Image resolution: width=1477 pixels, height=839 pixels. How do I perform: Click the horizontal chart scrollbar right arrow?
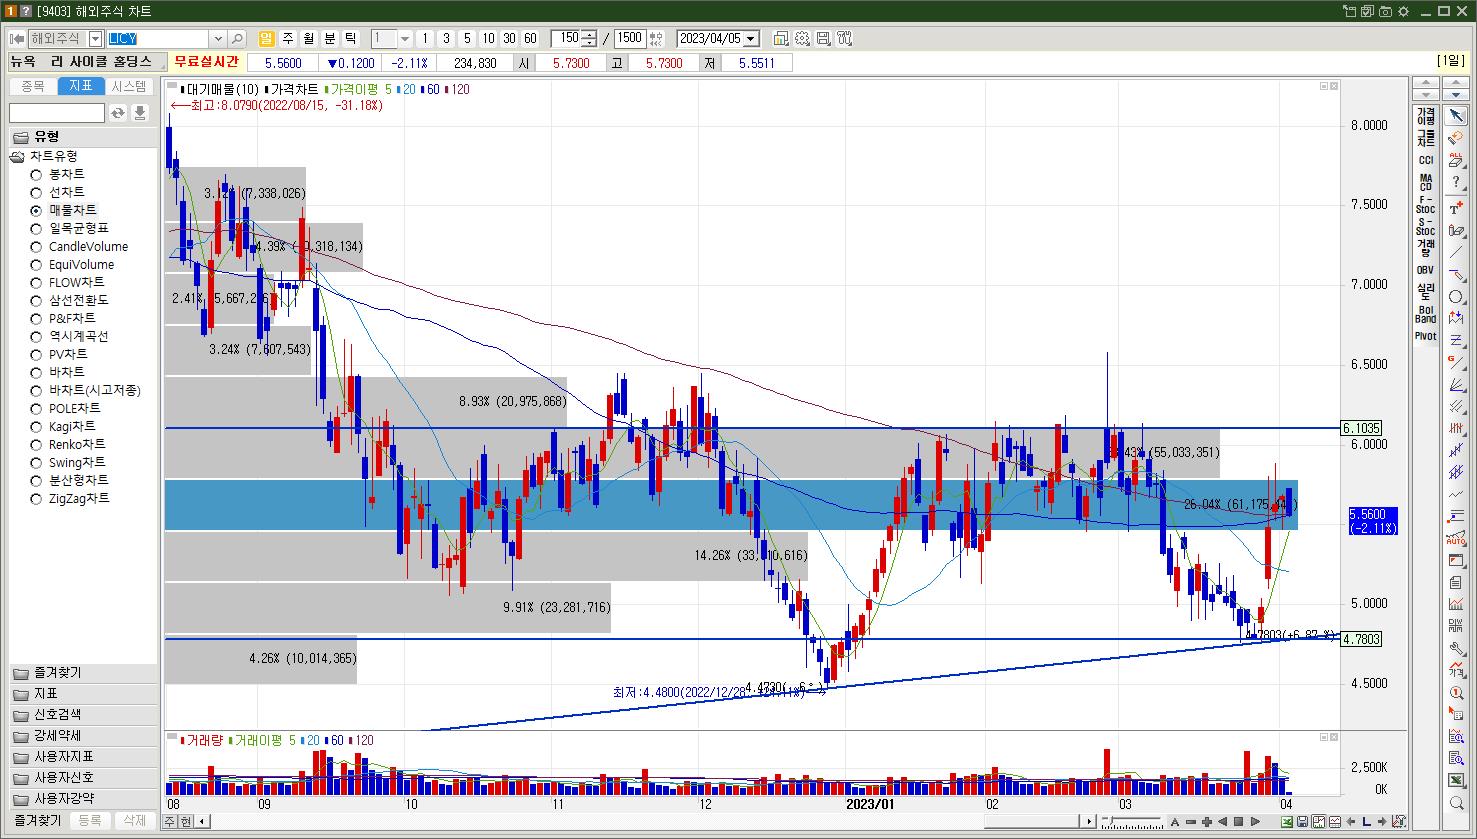(1090, 822)
